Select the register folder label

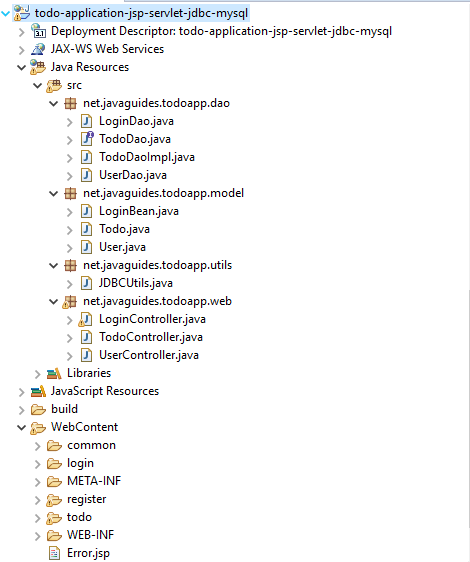[86, 499]
